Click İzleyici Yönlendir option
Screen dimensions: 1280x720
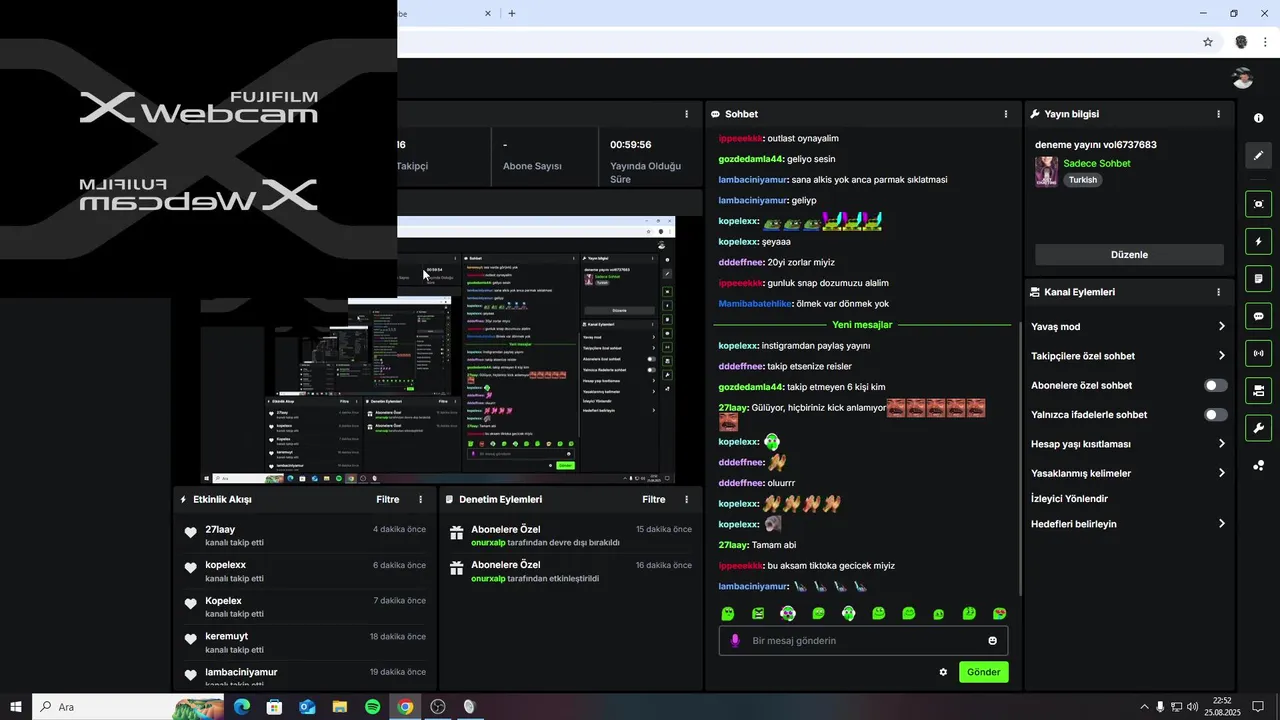[1069, 499]
